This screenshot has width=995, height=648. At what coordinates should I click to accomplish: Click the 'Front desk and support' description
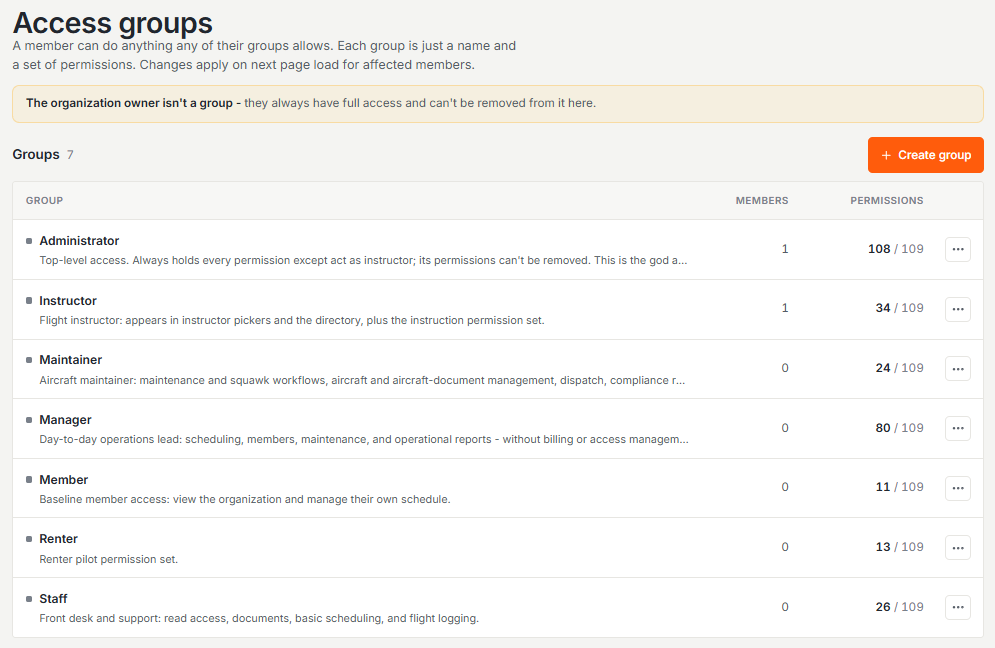[x=259, y=618]
